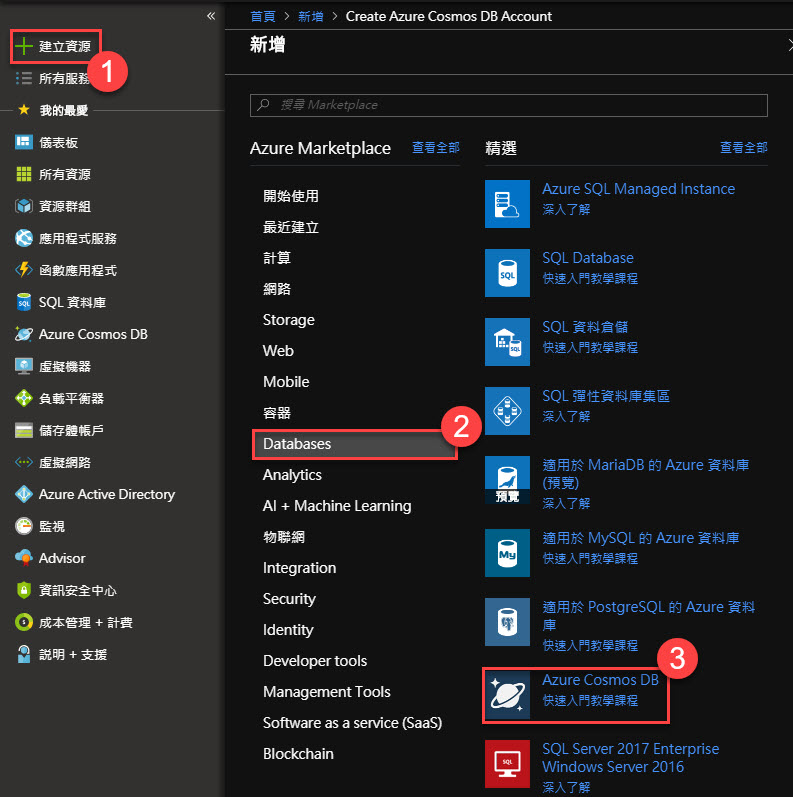The image size is (793, 797).
Task: Click the Azure Cosmos DB planet tile icon
Action: (507, 695)
